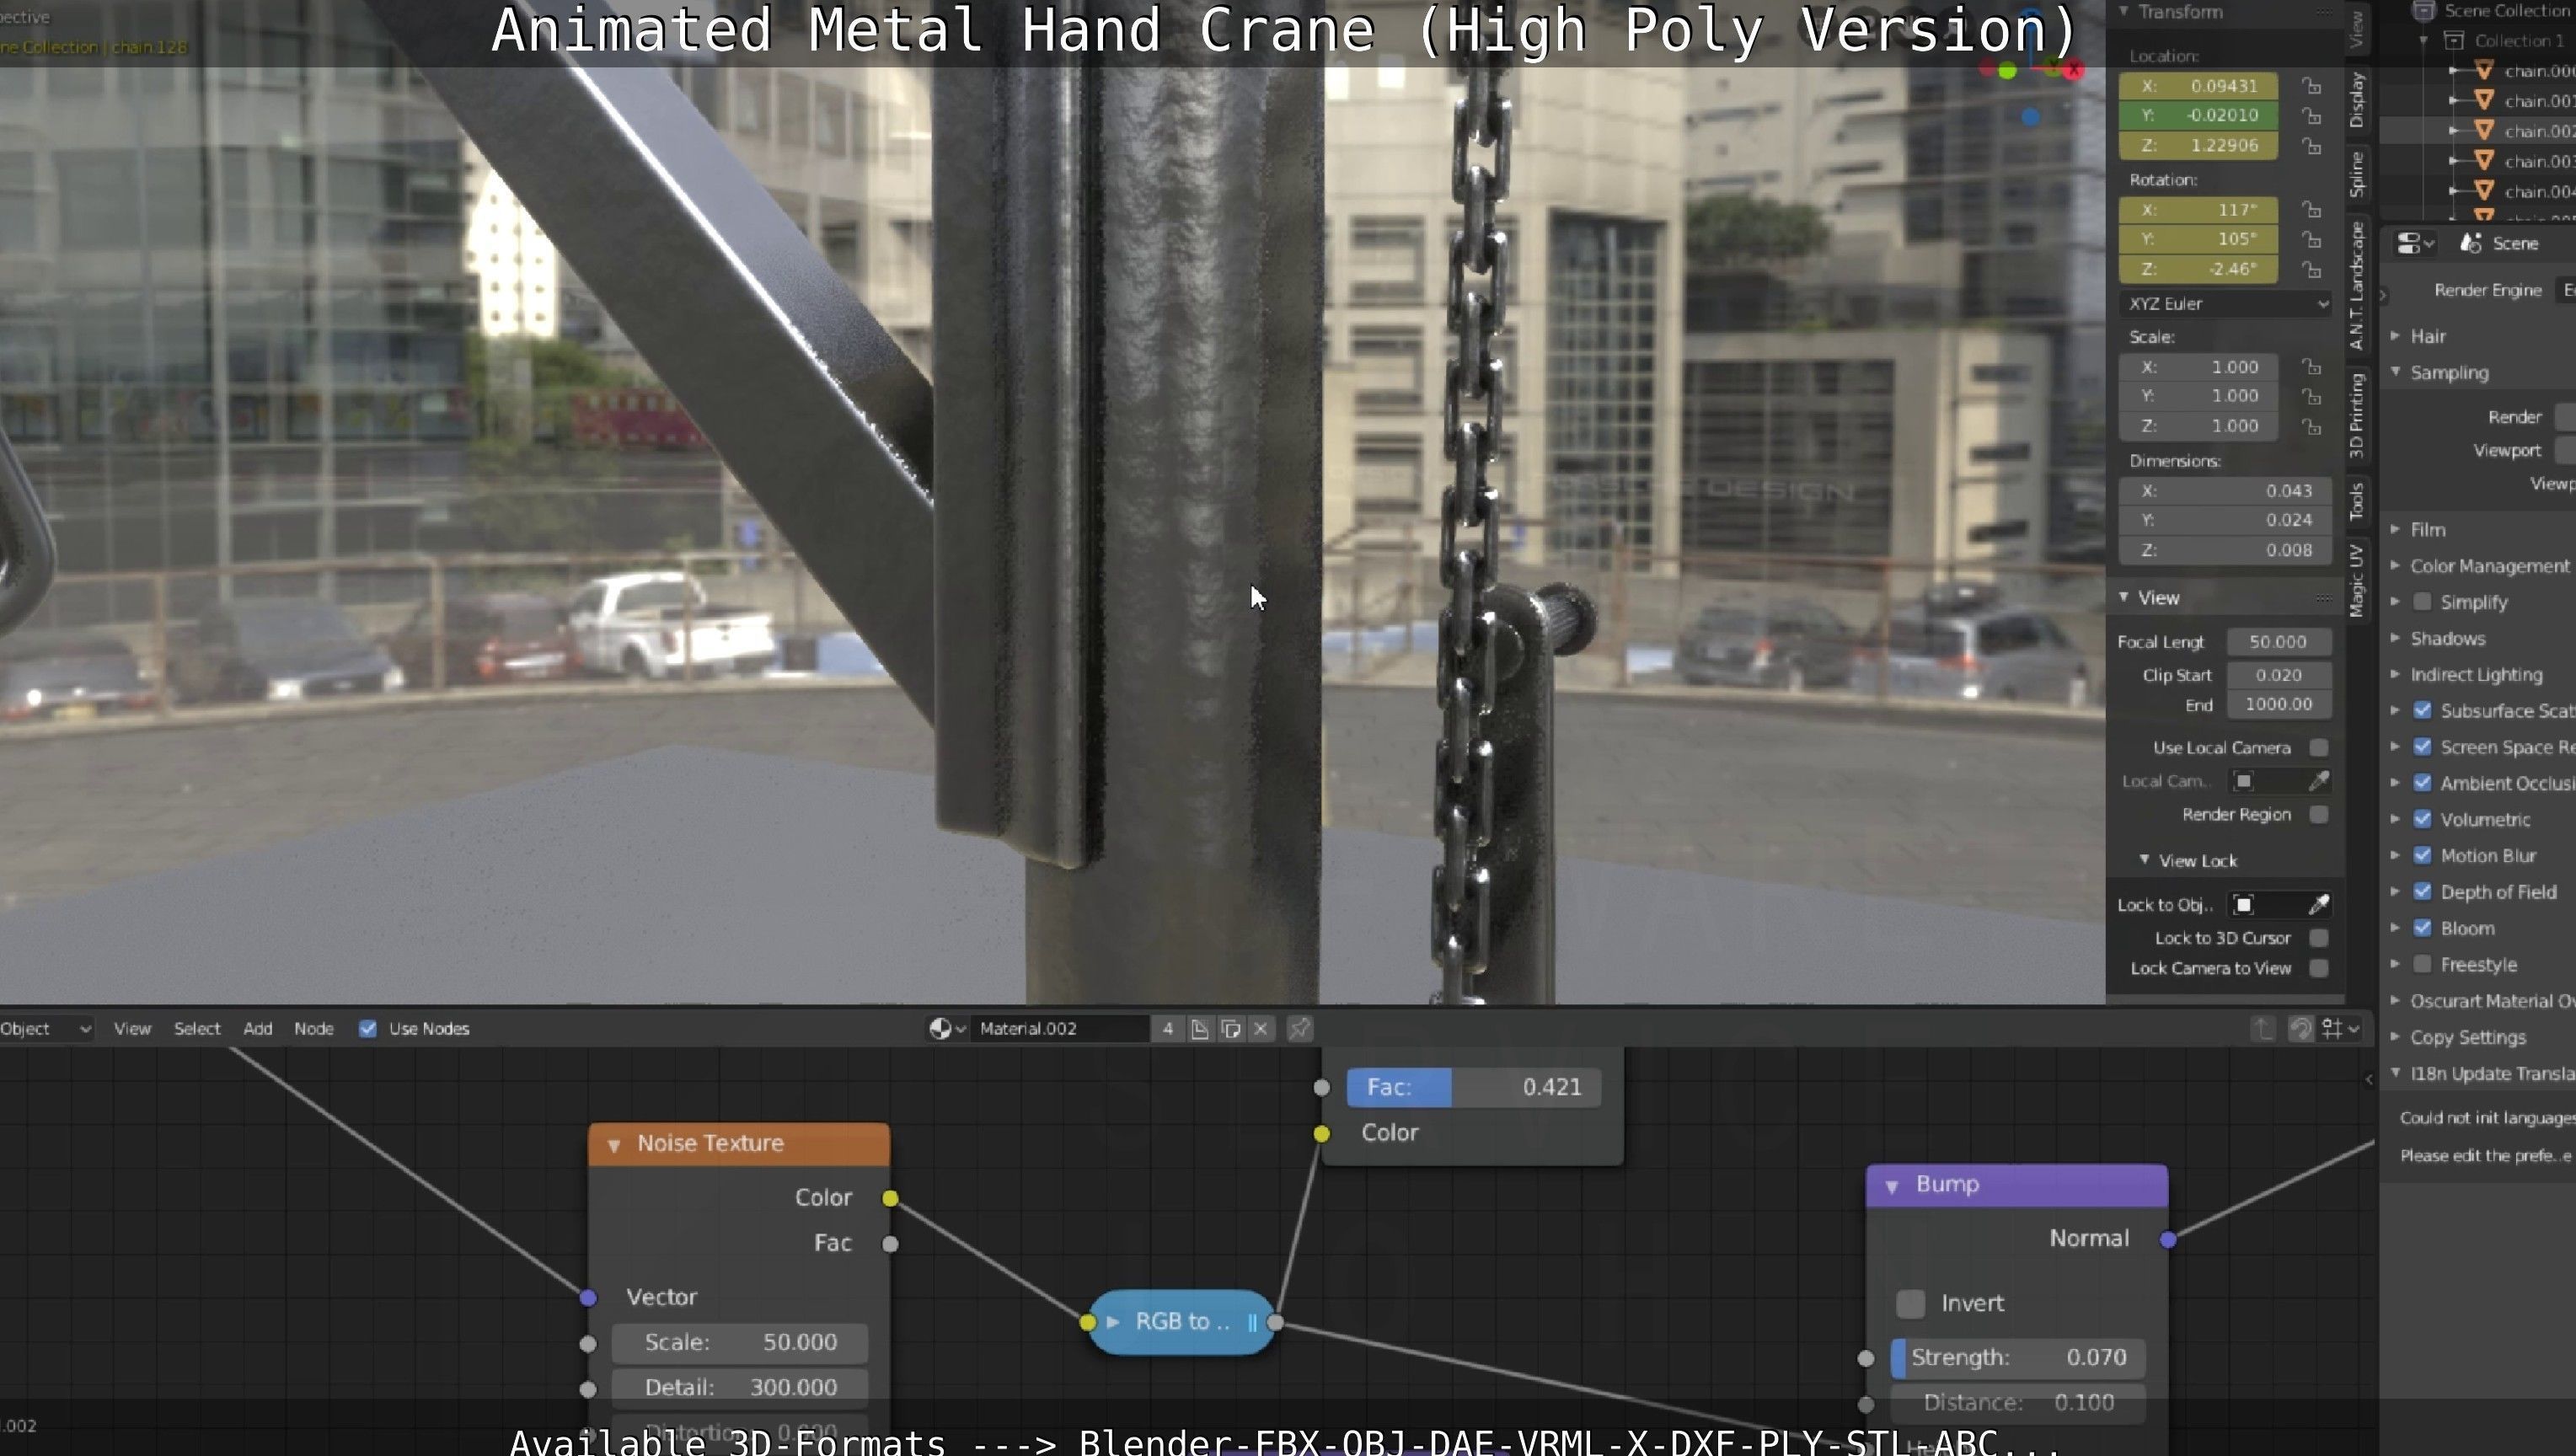Disable the Motion Blur checkbox
Image resolution: width=2576 pixels, height=1456 pixels.
pyautogui.click(x=2422, y=855)
